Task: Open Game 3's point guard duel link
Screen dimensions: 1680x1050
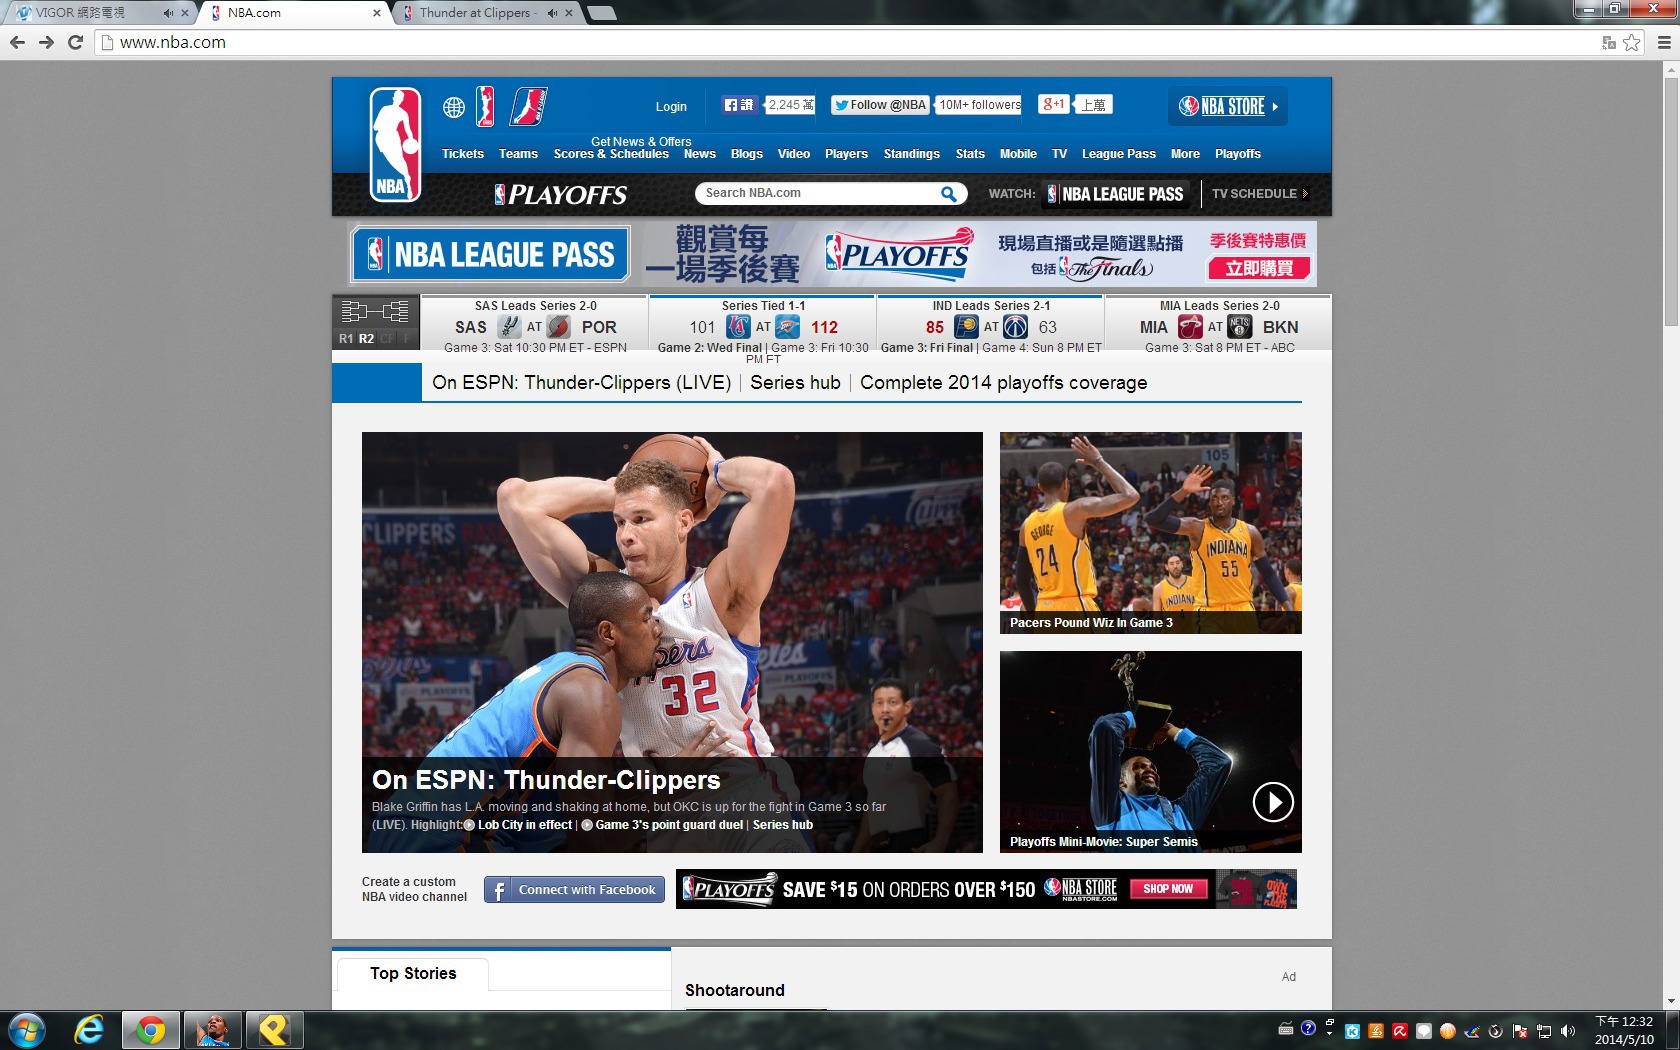Action: 669,825
